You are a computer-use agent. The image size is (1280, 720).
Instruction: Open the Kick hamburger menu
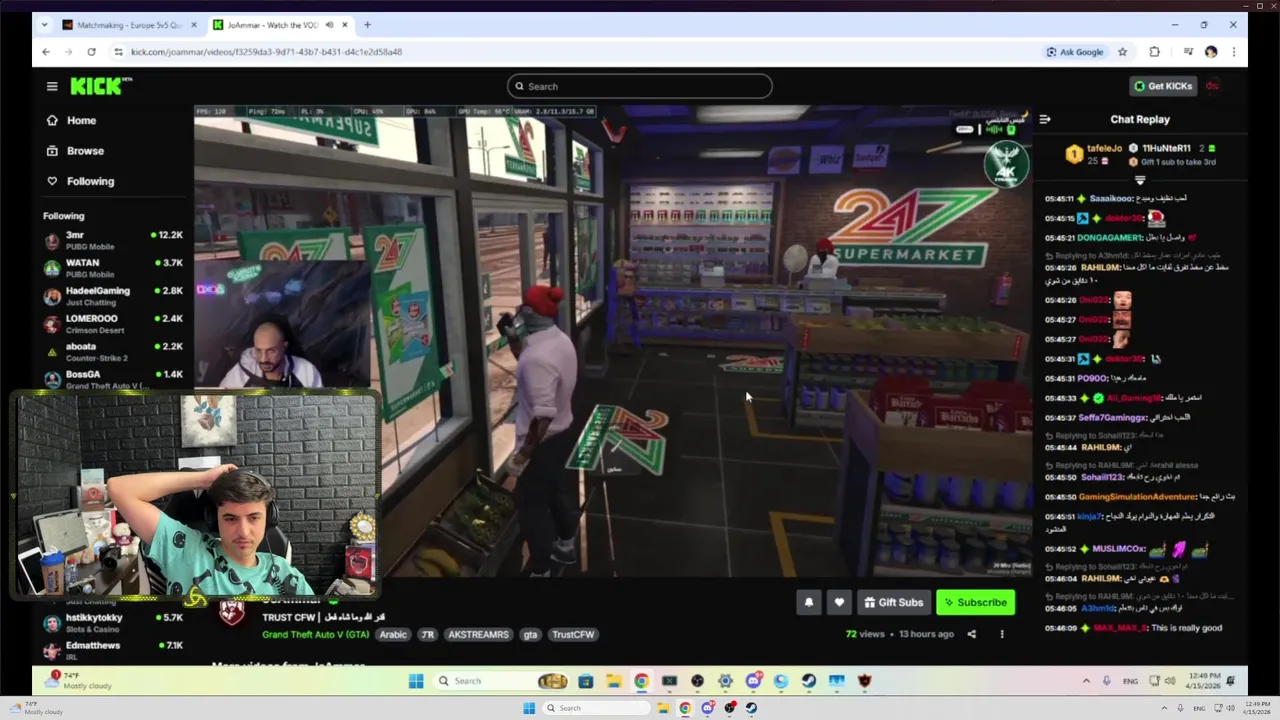(x=52, y=86)
